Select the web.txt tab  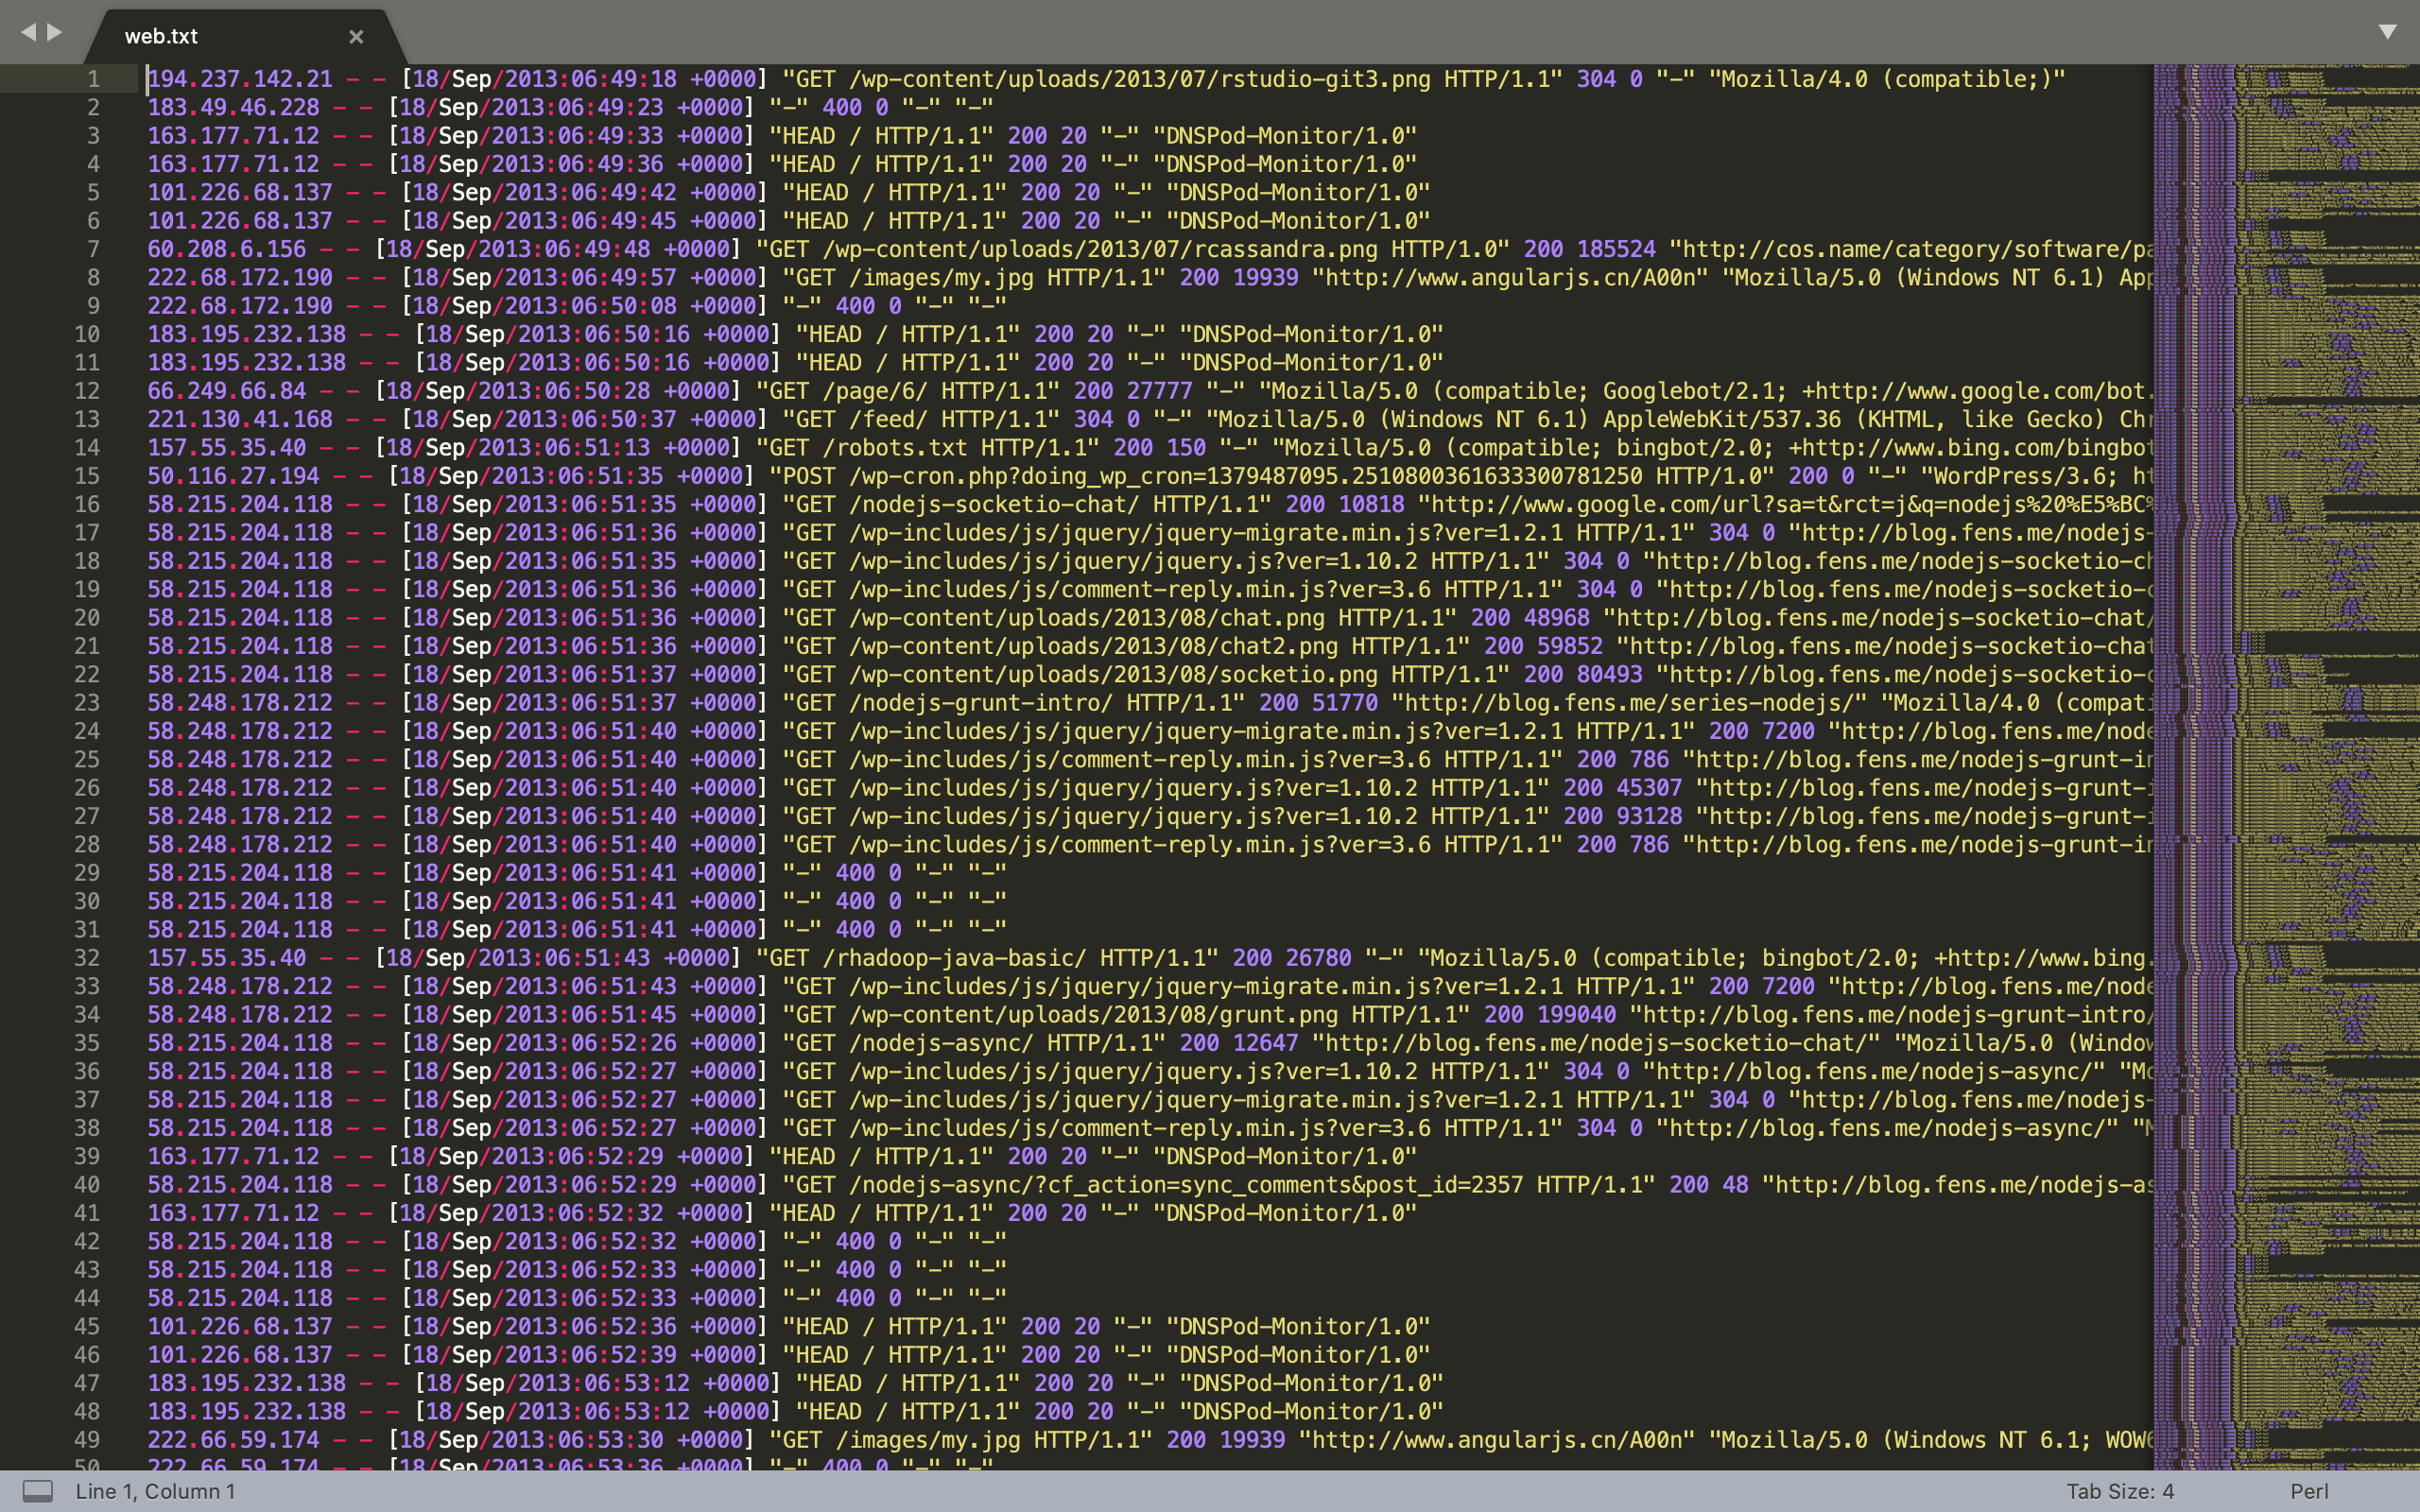(x=162, y=37)
